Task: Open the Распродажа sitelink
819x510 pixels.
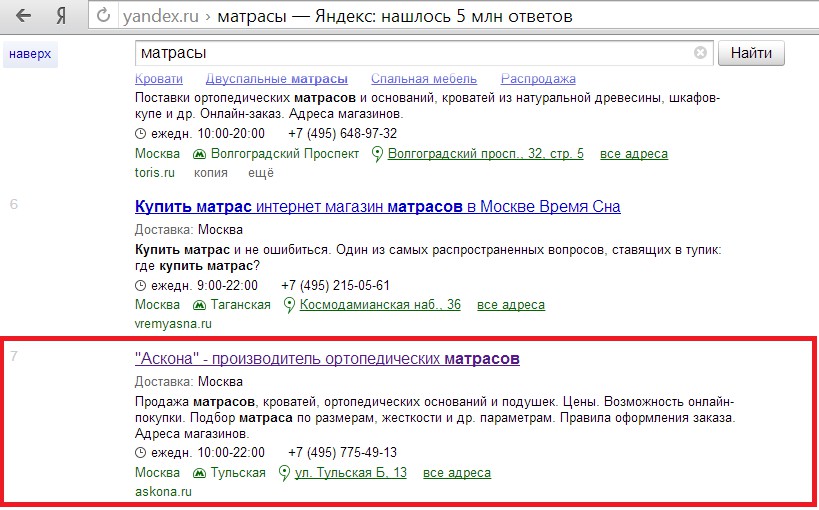Action: [x=539, y=79]
